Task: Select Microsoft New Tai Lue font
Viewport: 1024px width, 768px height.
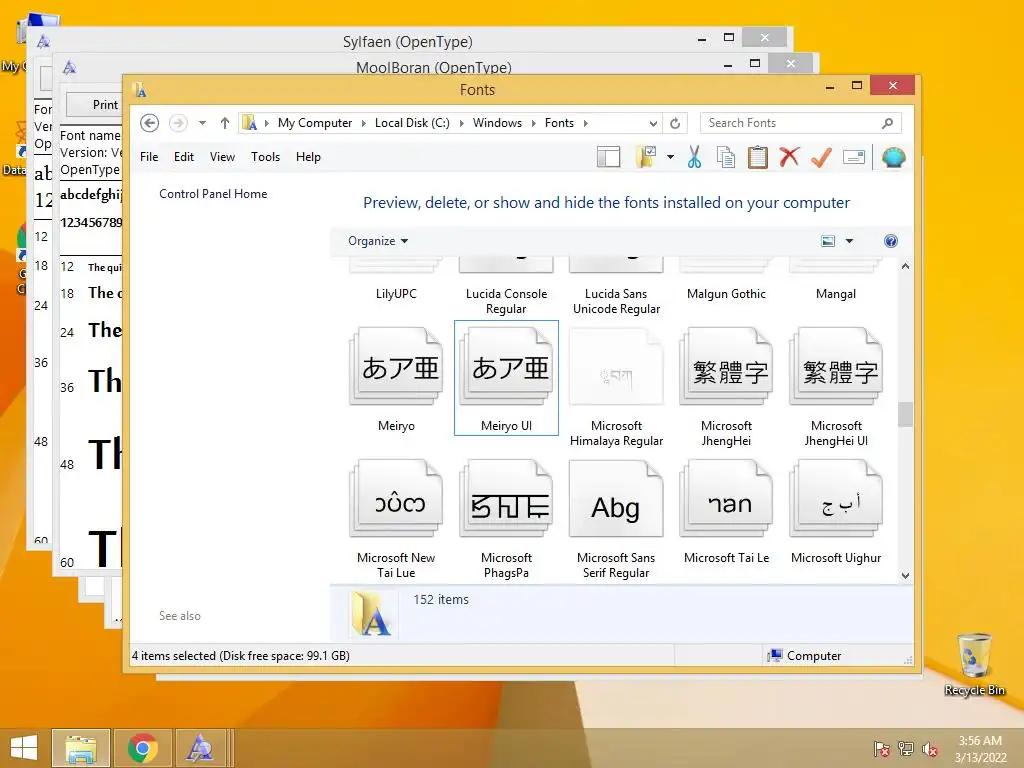Action: tap(396, 519)
